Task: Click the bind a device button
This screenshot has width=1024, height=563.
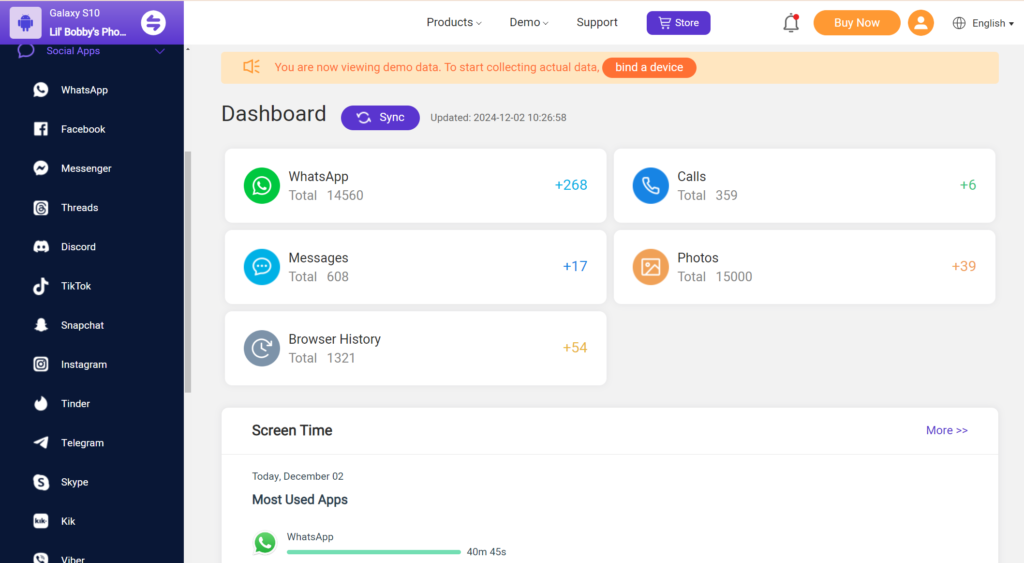Action: (648, 67)
